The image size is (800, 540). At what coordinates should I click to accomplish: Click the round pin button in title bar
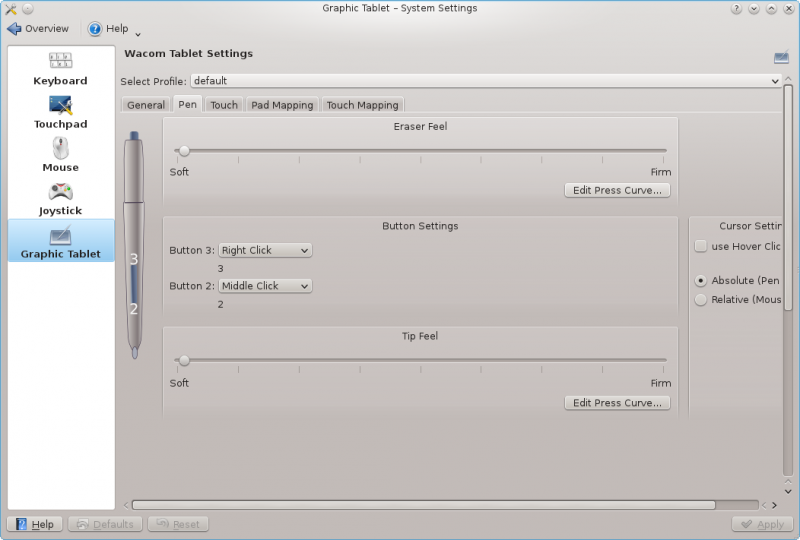click(28, 9)
